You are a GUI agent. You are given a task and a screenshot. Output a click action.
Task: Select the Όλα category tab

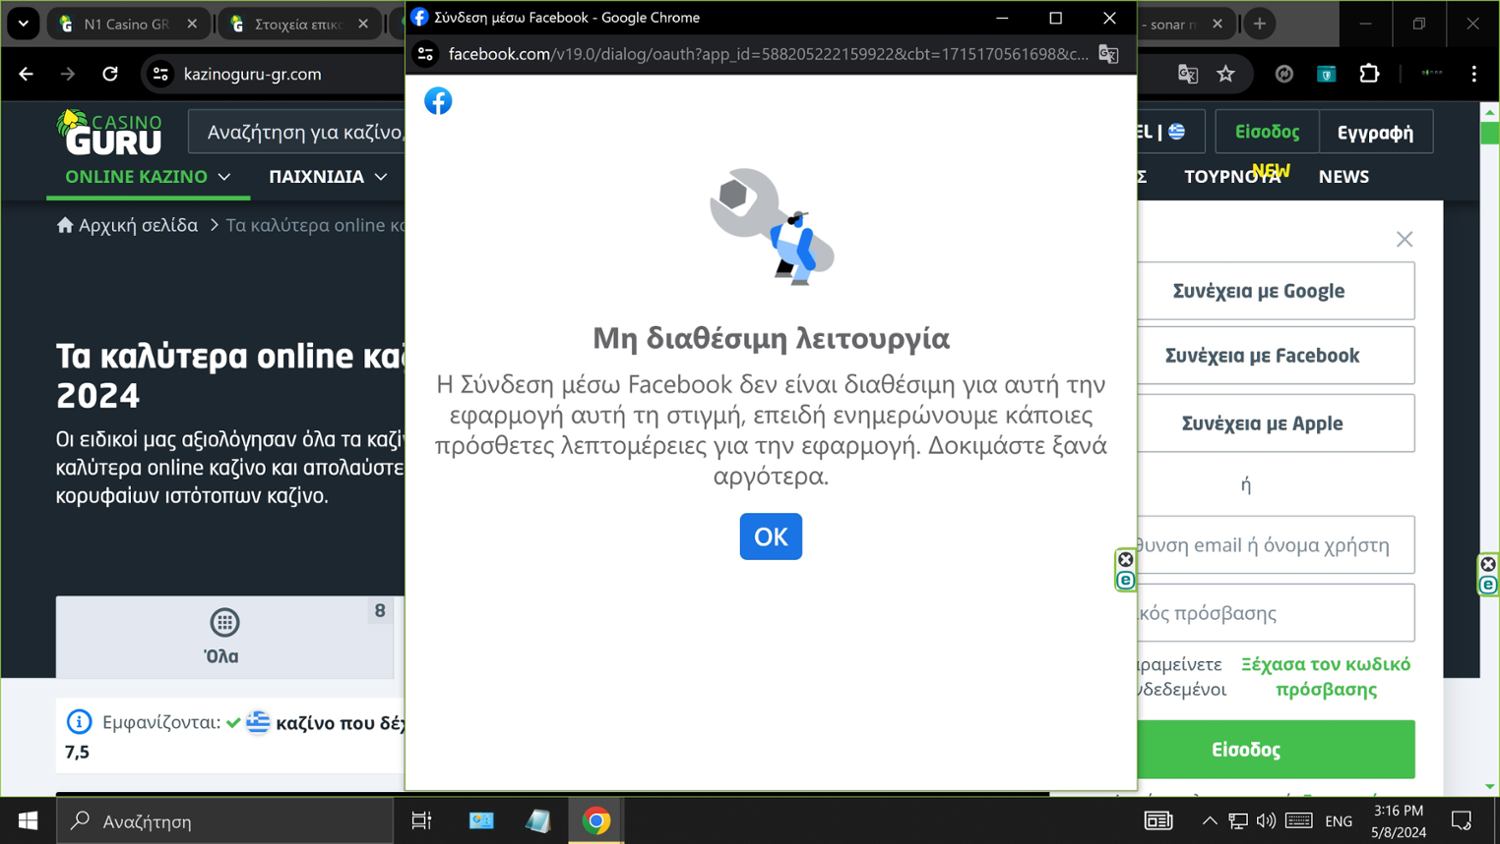[225, 637]
